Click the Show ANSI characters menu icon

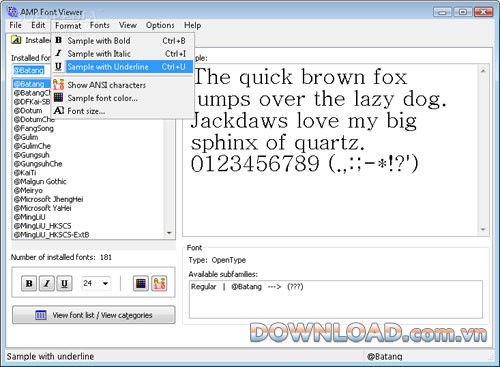coord(59,85)
